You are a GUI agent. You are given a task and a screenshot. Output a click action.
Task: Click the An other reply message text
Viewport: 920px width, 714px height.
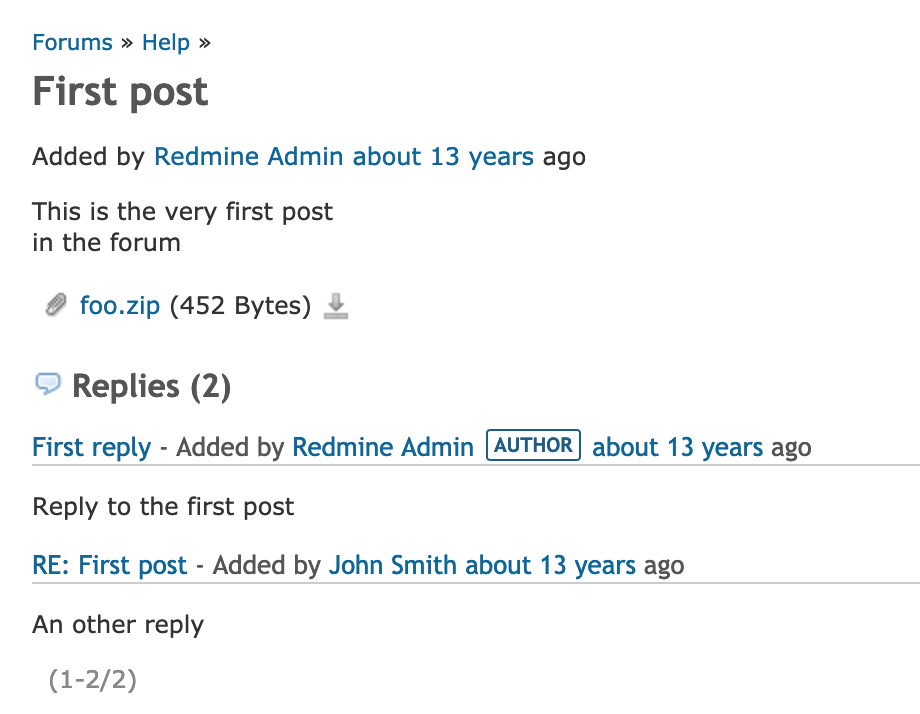click(118, 625)
